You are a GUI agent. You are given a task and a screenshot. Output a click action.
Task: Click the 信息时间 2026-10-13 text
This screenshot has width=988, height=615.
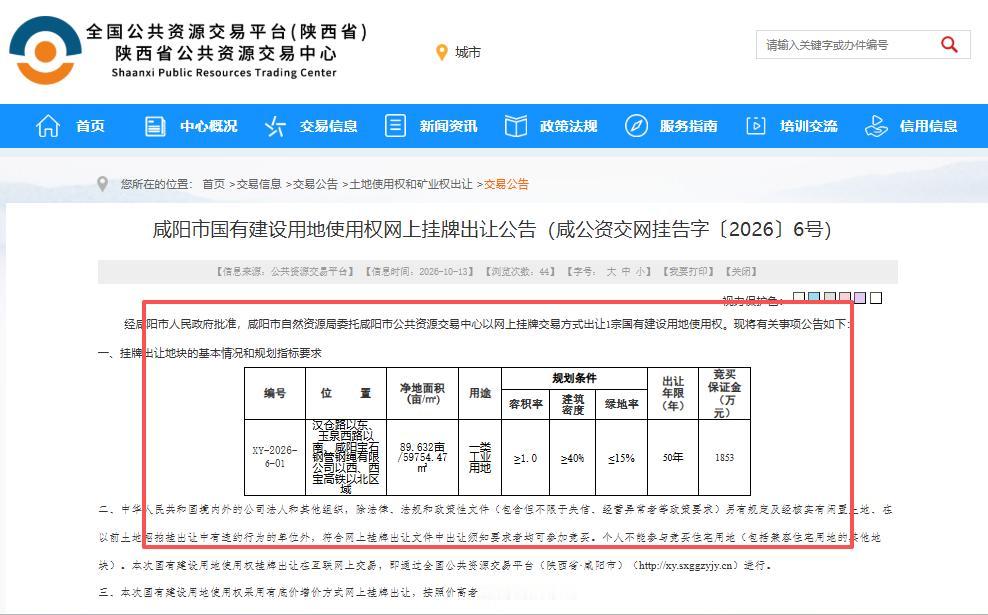[419, 272]
